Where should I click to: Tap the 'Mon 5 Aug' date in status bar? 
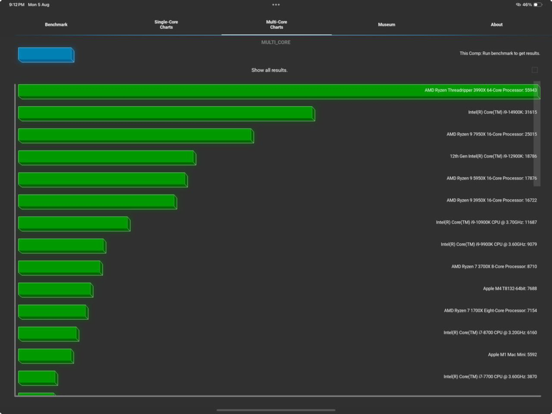(39, 5)
